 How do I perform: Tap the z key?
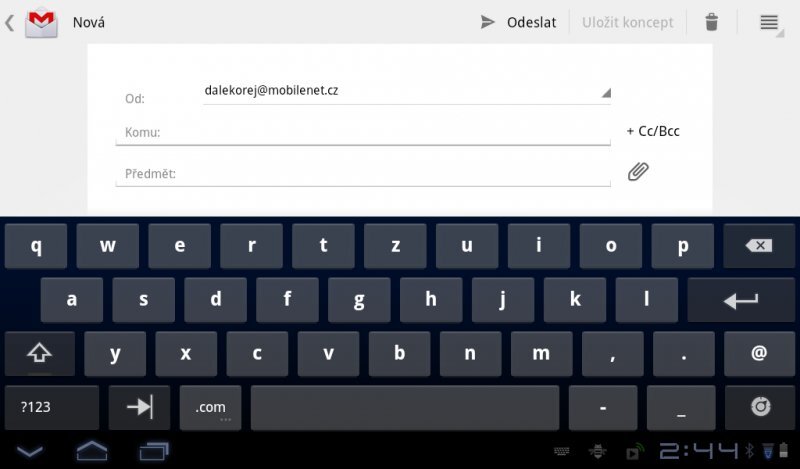(395, 246)
